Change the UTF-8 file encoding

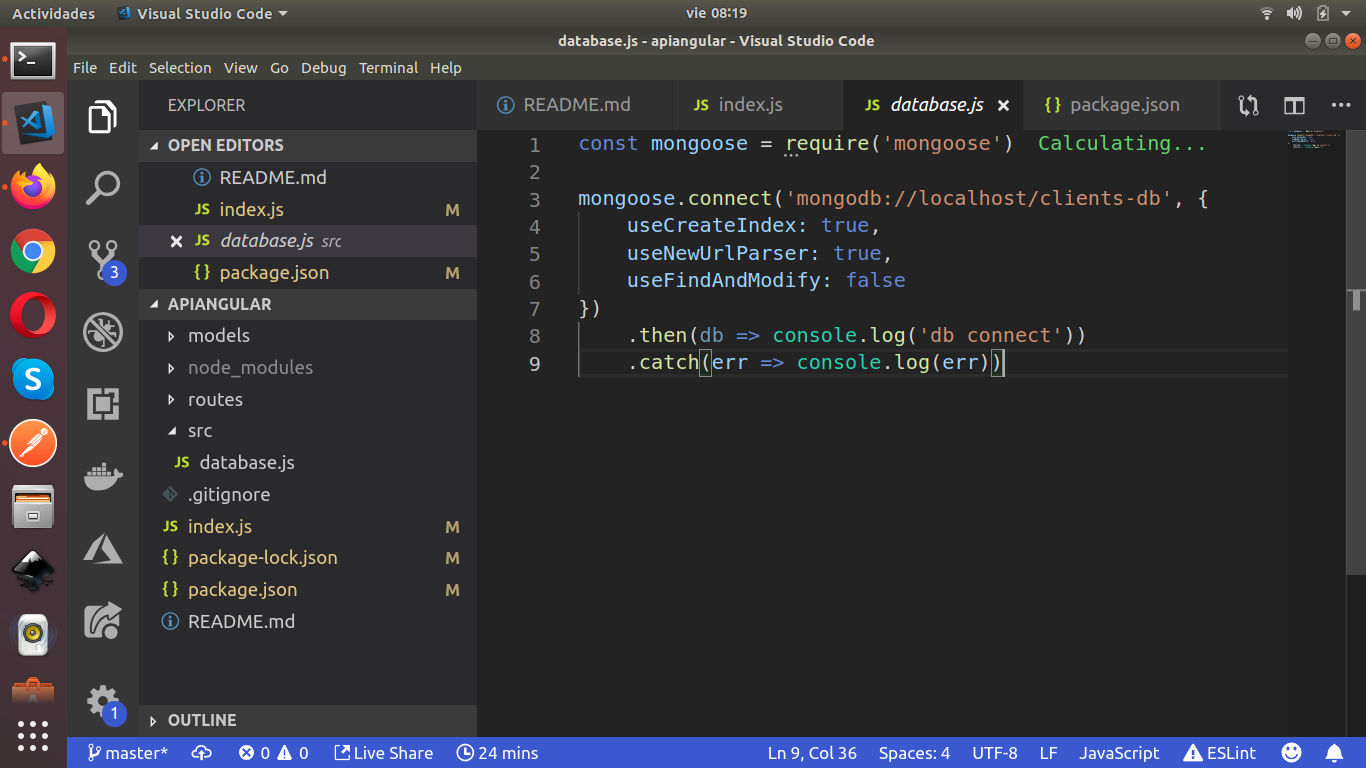[x=995, y=753]
